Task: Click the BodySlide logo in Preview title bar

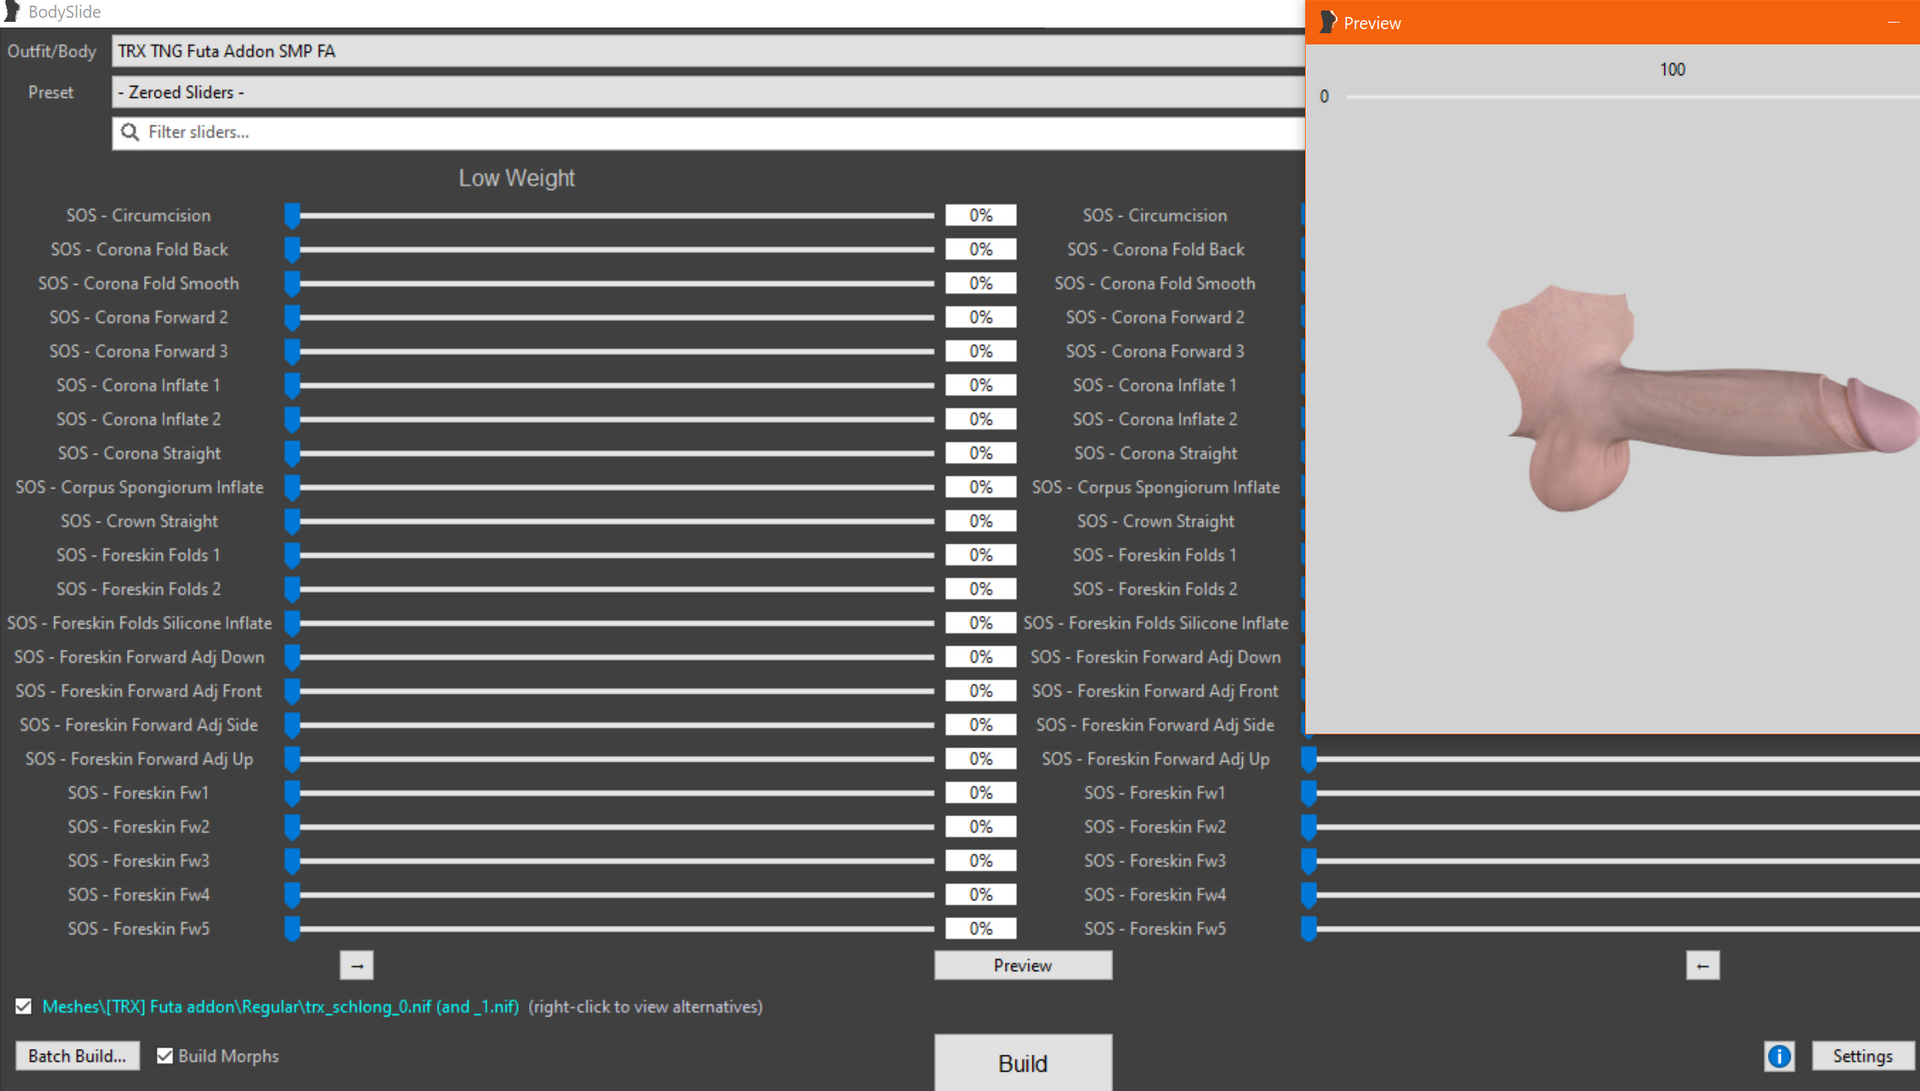Action: [1327, 22]
